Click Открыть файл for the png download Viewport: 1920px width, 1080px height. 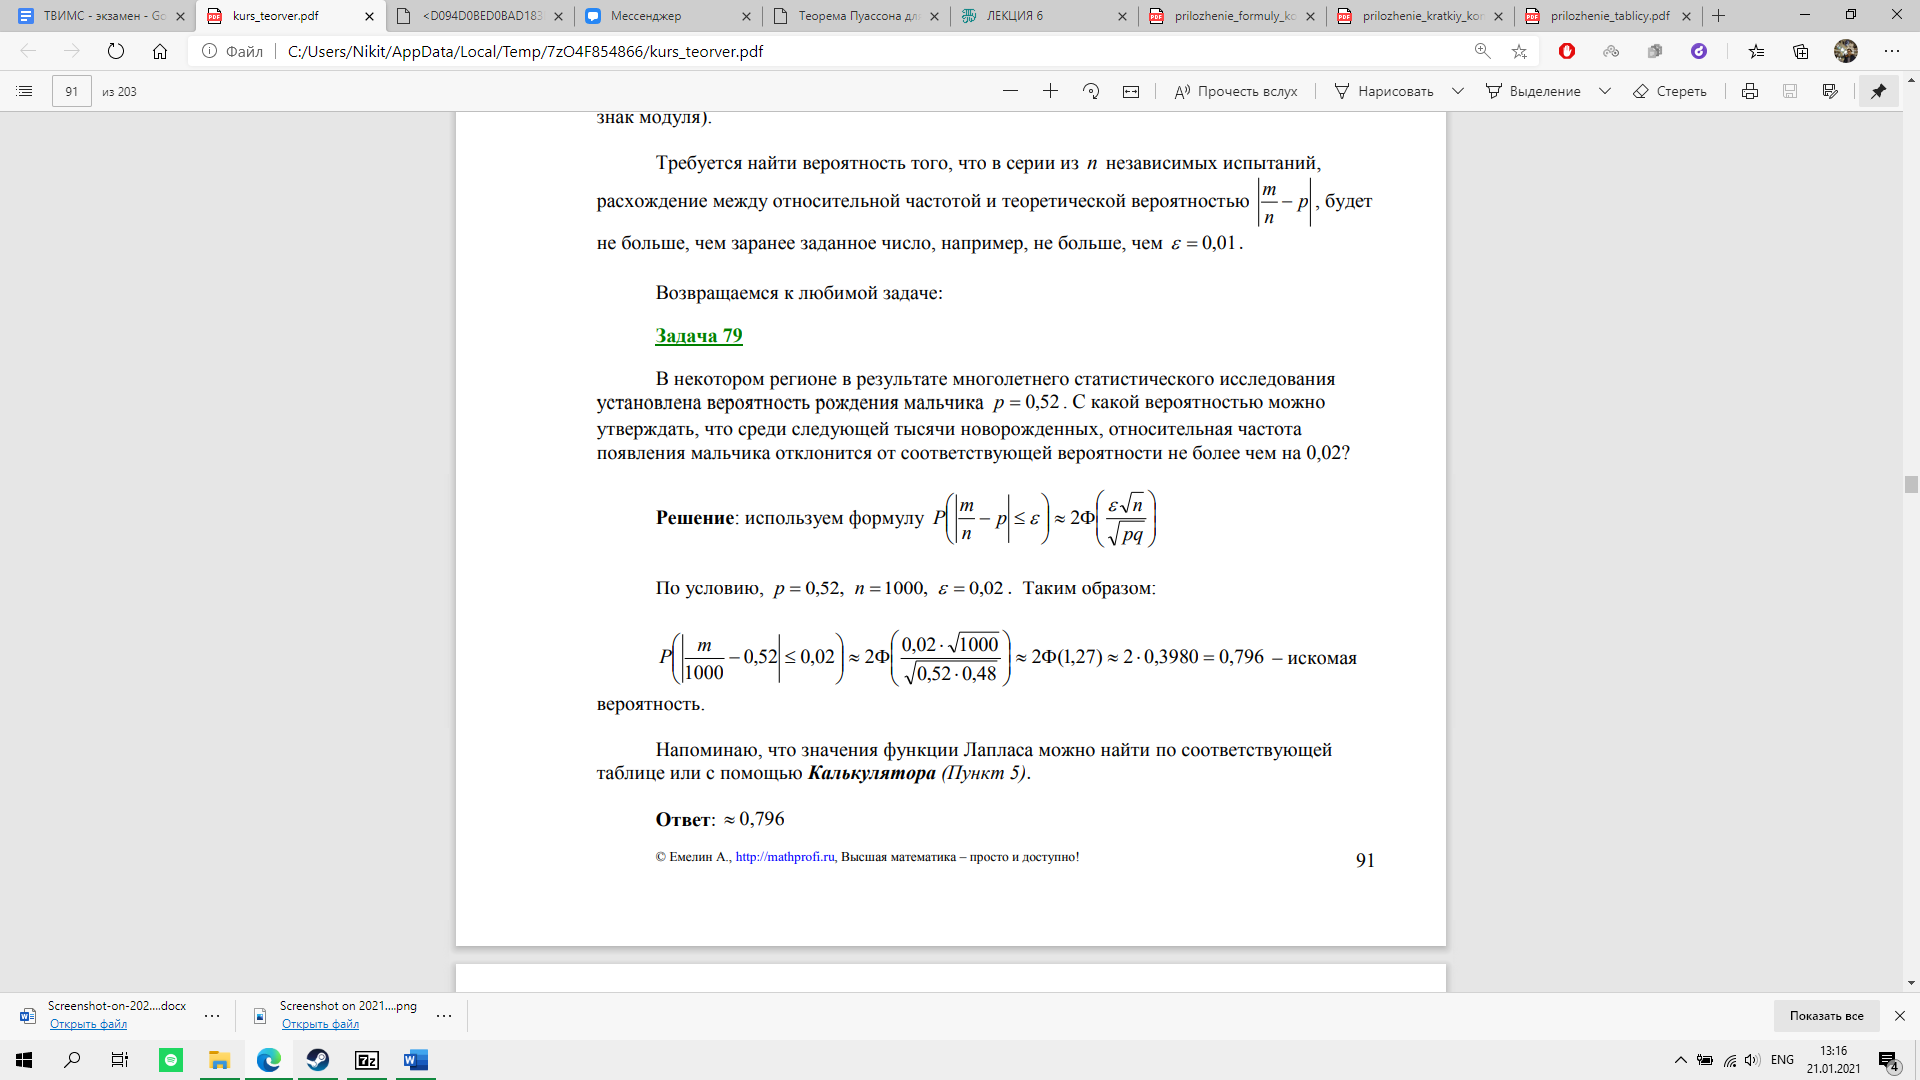click(320, 1024)
